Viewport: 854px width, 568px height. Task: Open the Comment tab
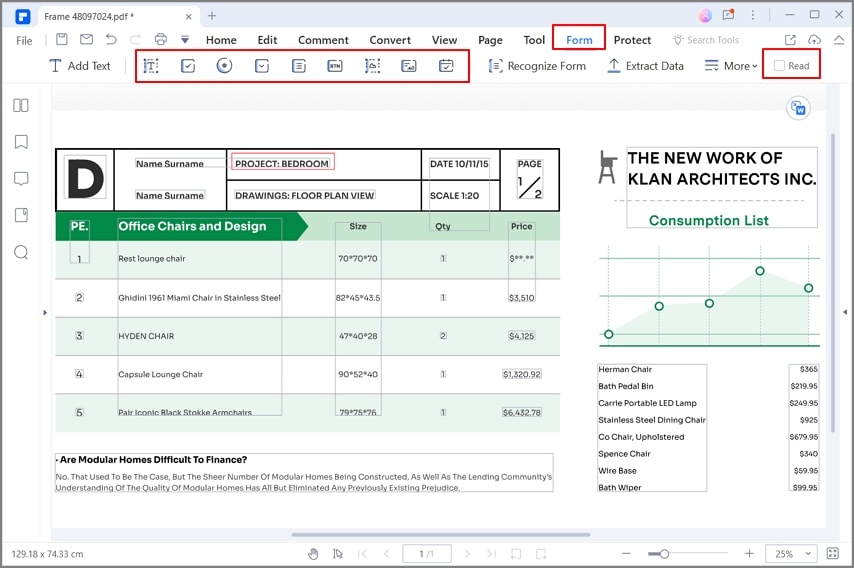click(323, 40)
